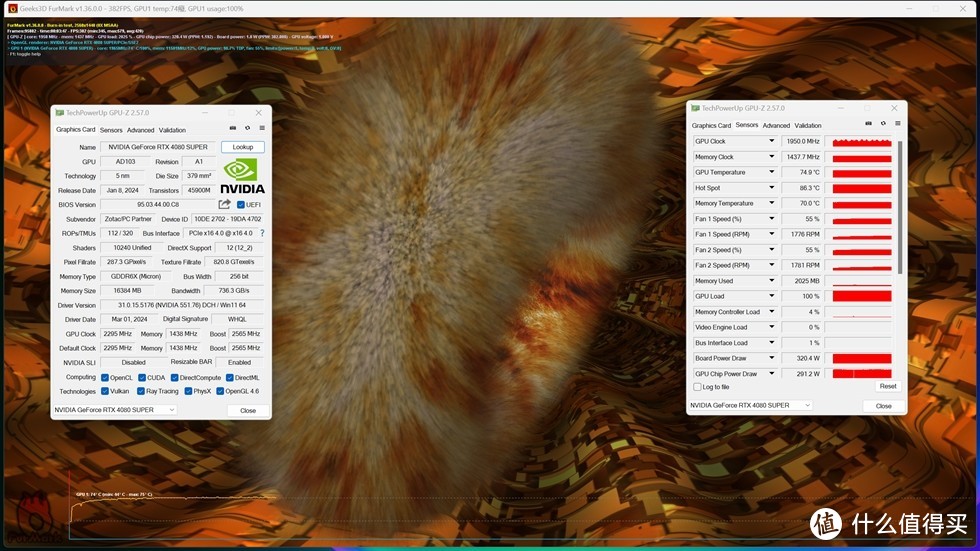Open the Memory Temperature sensor dropdown

pos(771,203)
